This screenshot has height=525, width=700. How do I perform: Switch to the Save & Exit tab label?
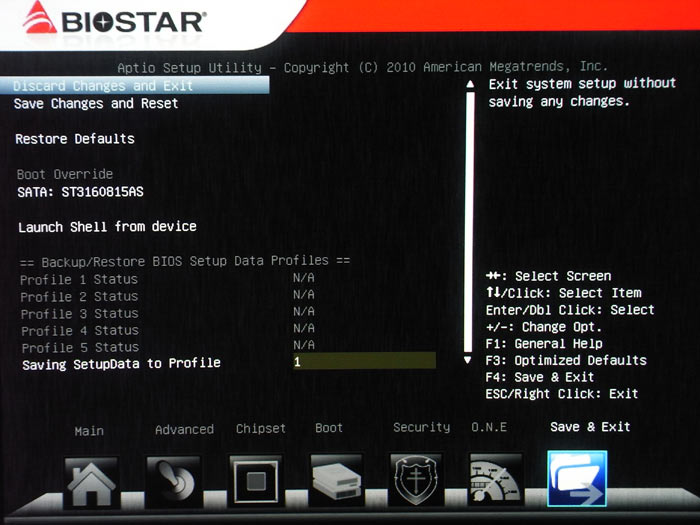click(x=590, y=427)
